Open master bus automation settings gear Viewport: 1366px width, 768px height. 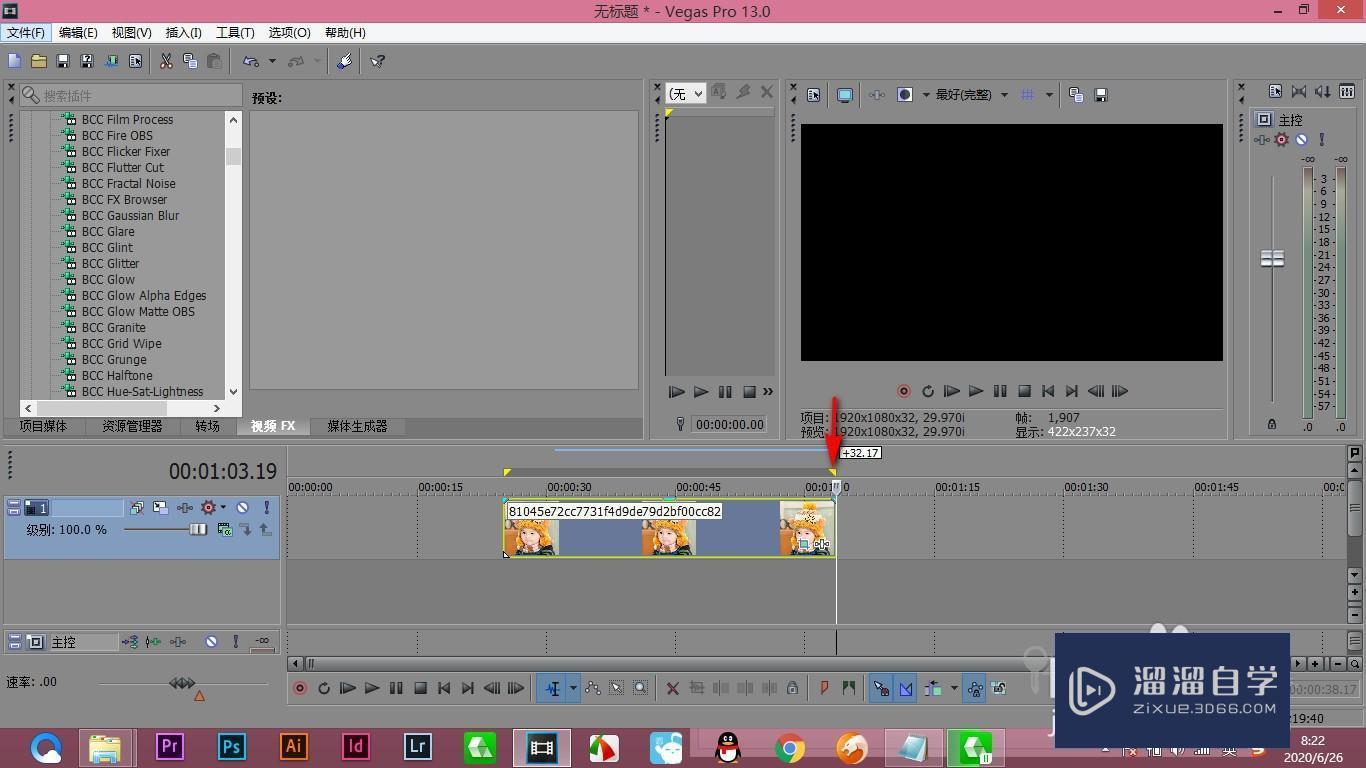1281,140
